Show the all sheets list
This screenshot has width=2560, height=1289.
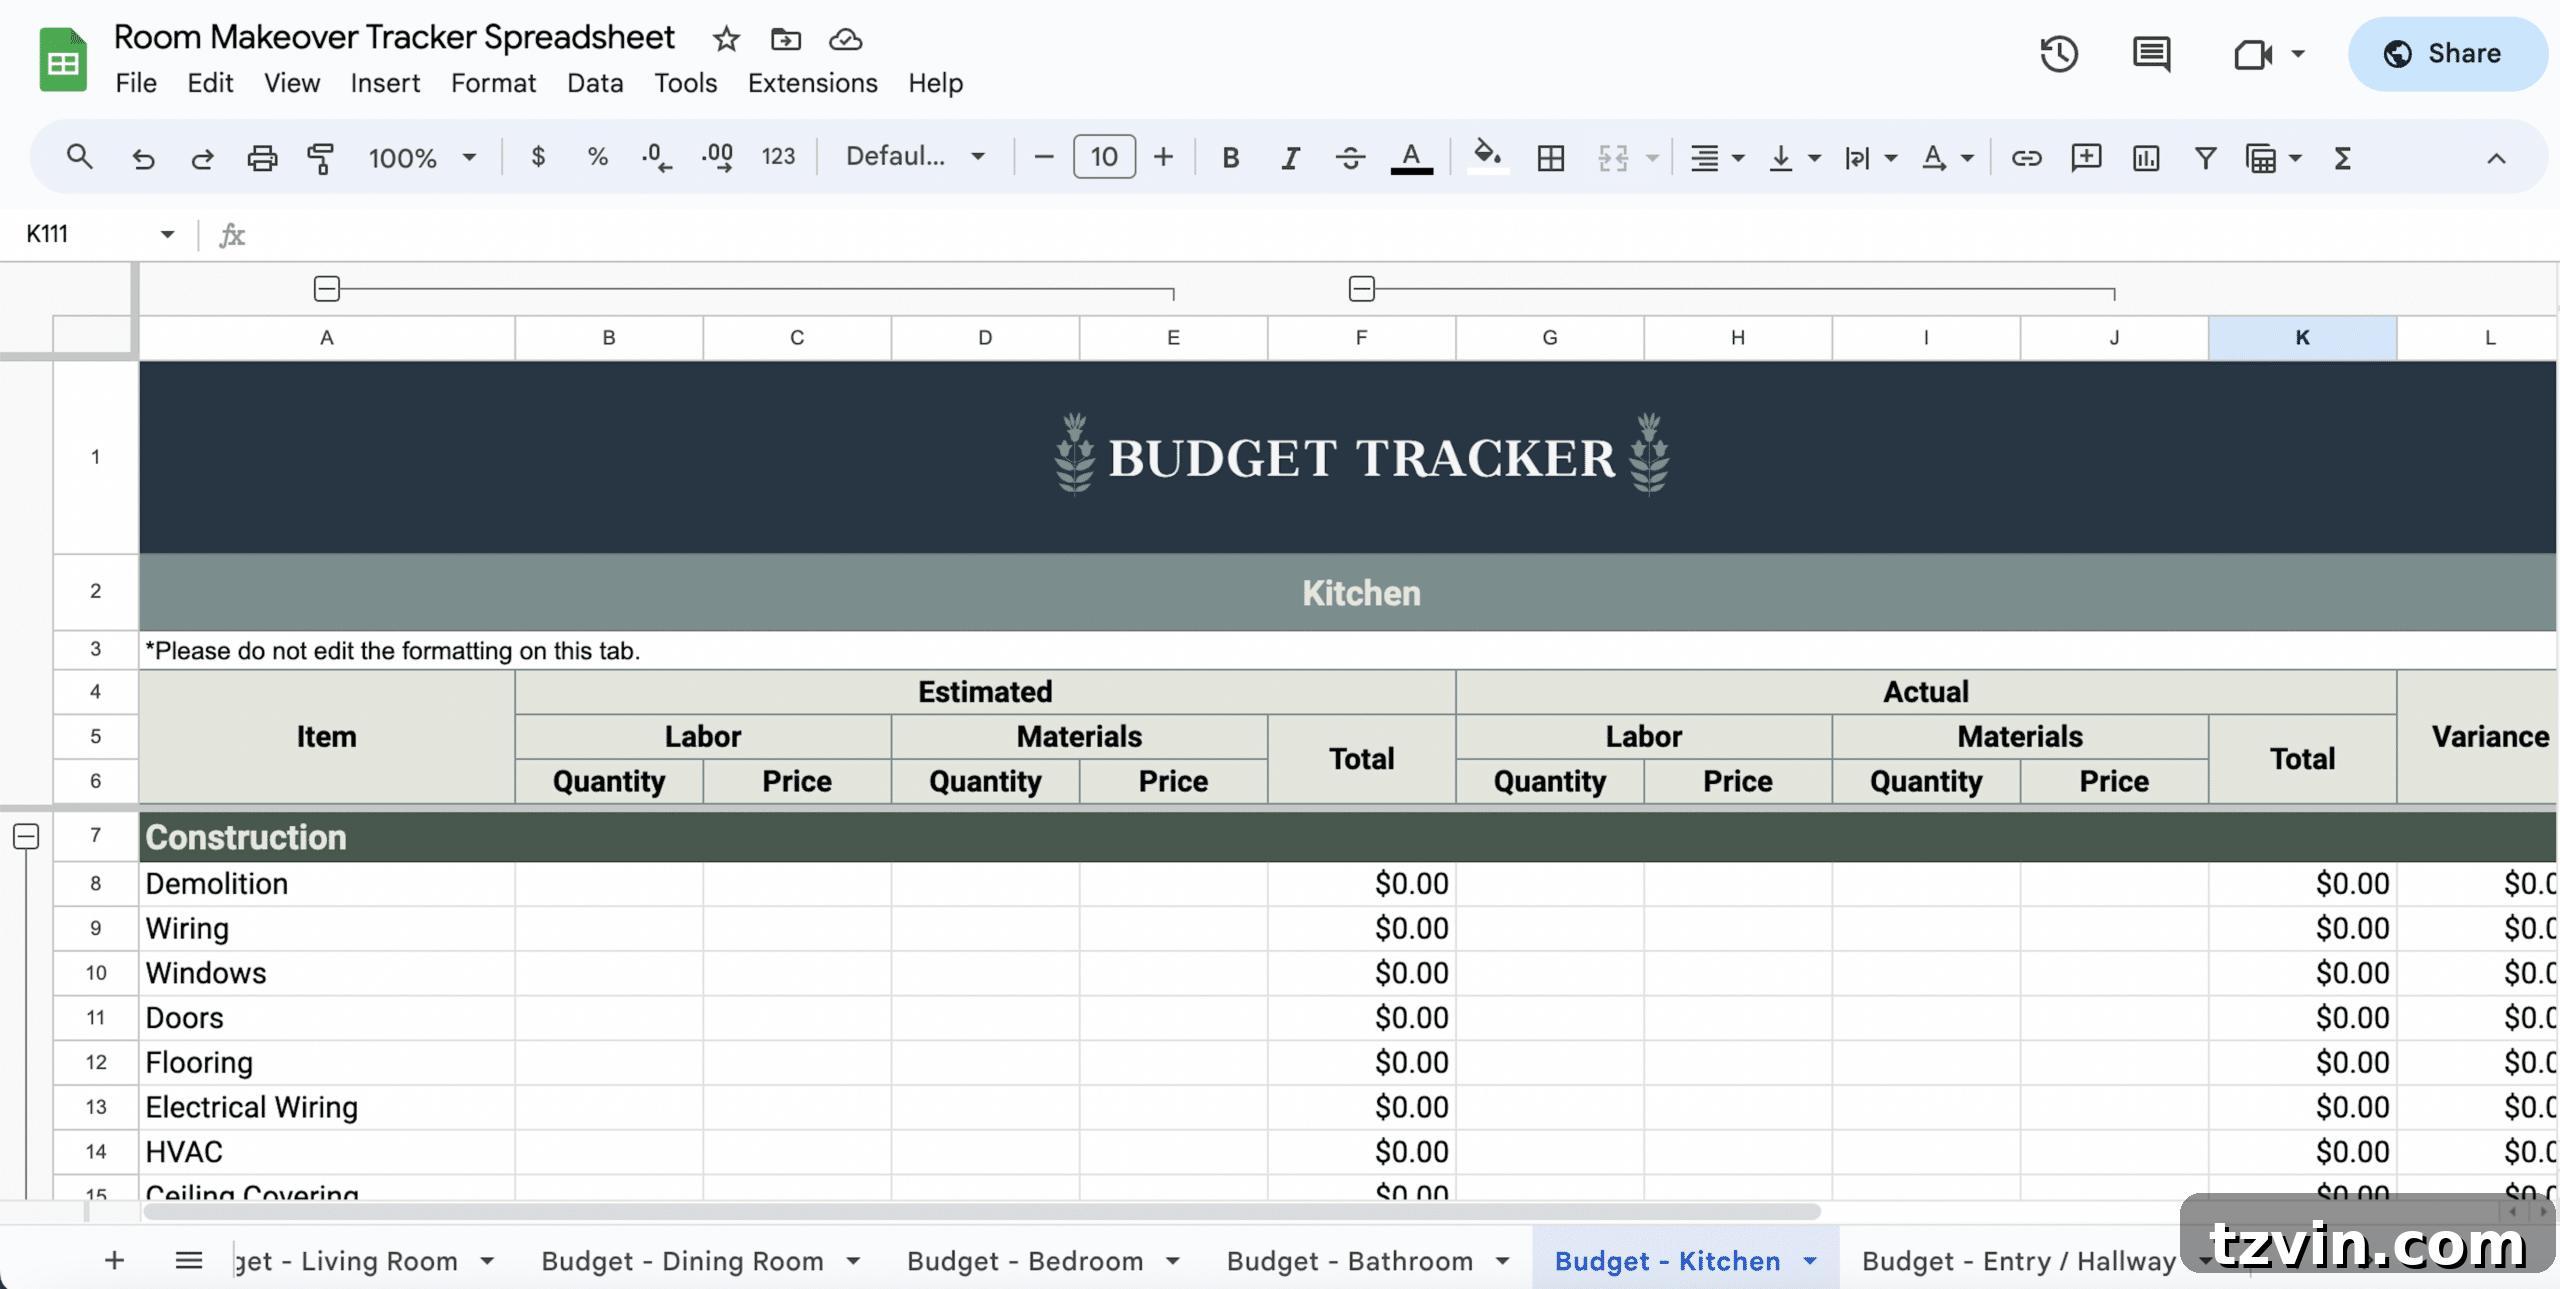coord(189,1261)
